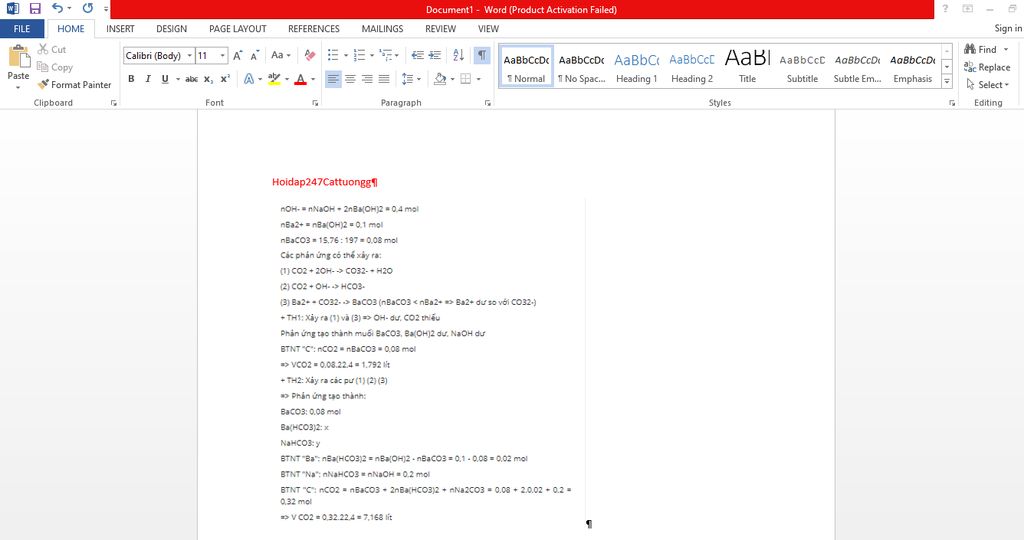The image size is (1024, 540).
Task: Apply subscript formatting
Action: click(208, 79)
